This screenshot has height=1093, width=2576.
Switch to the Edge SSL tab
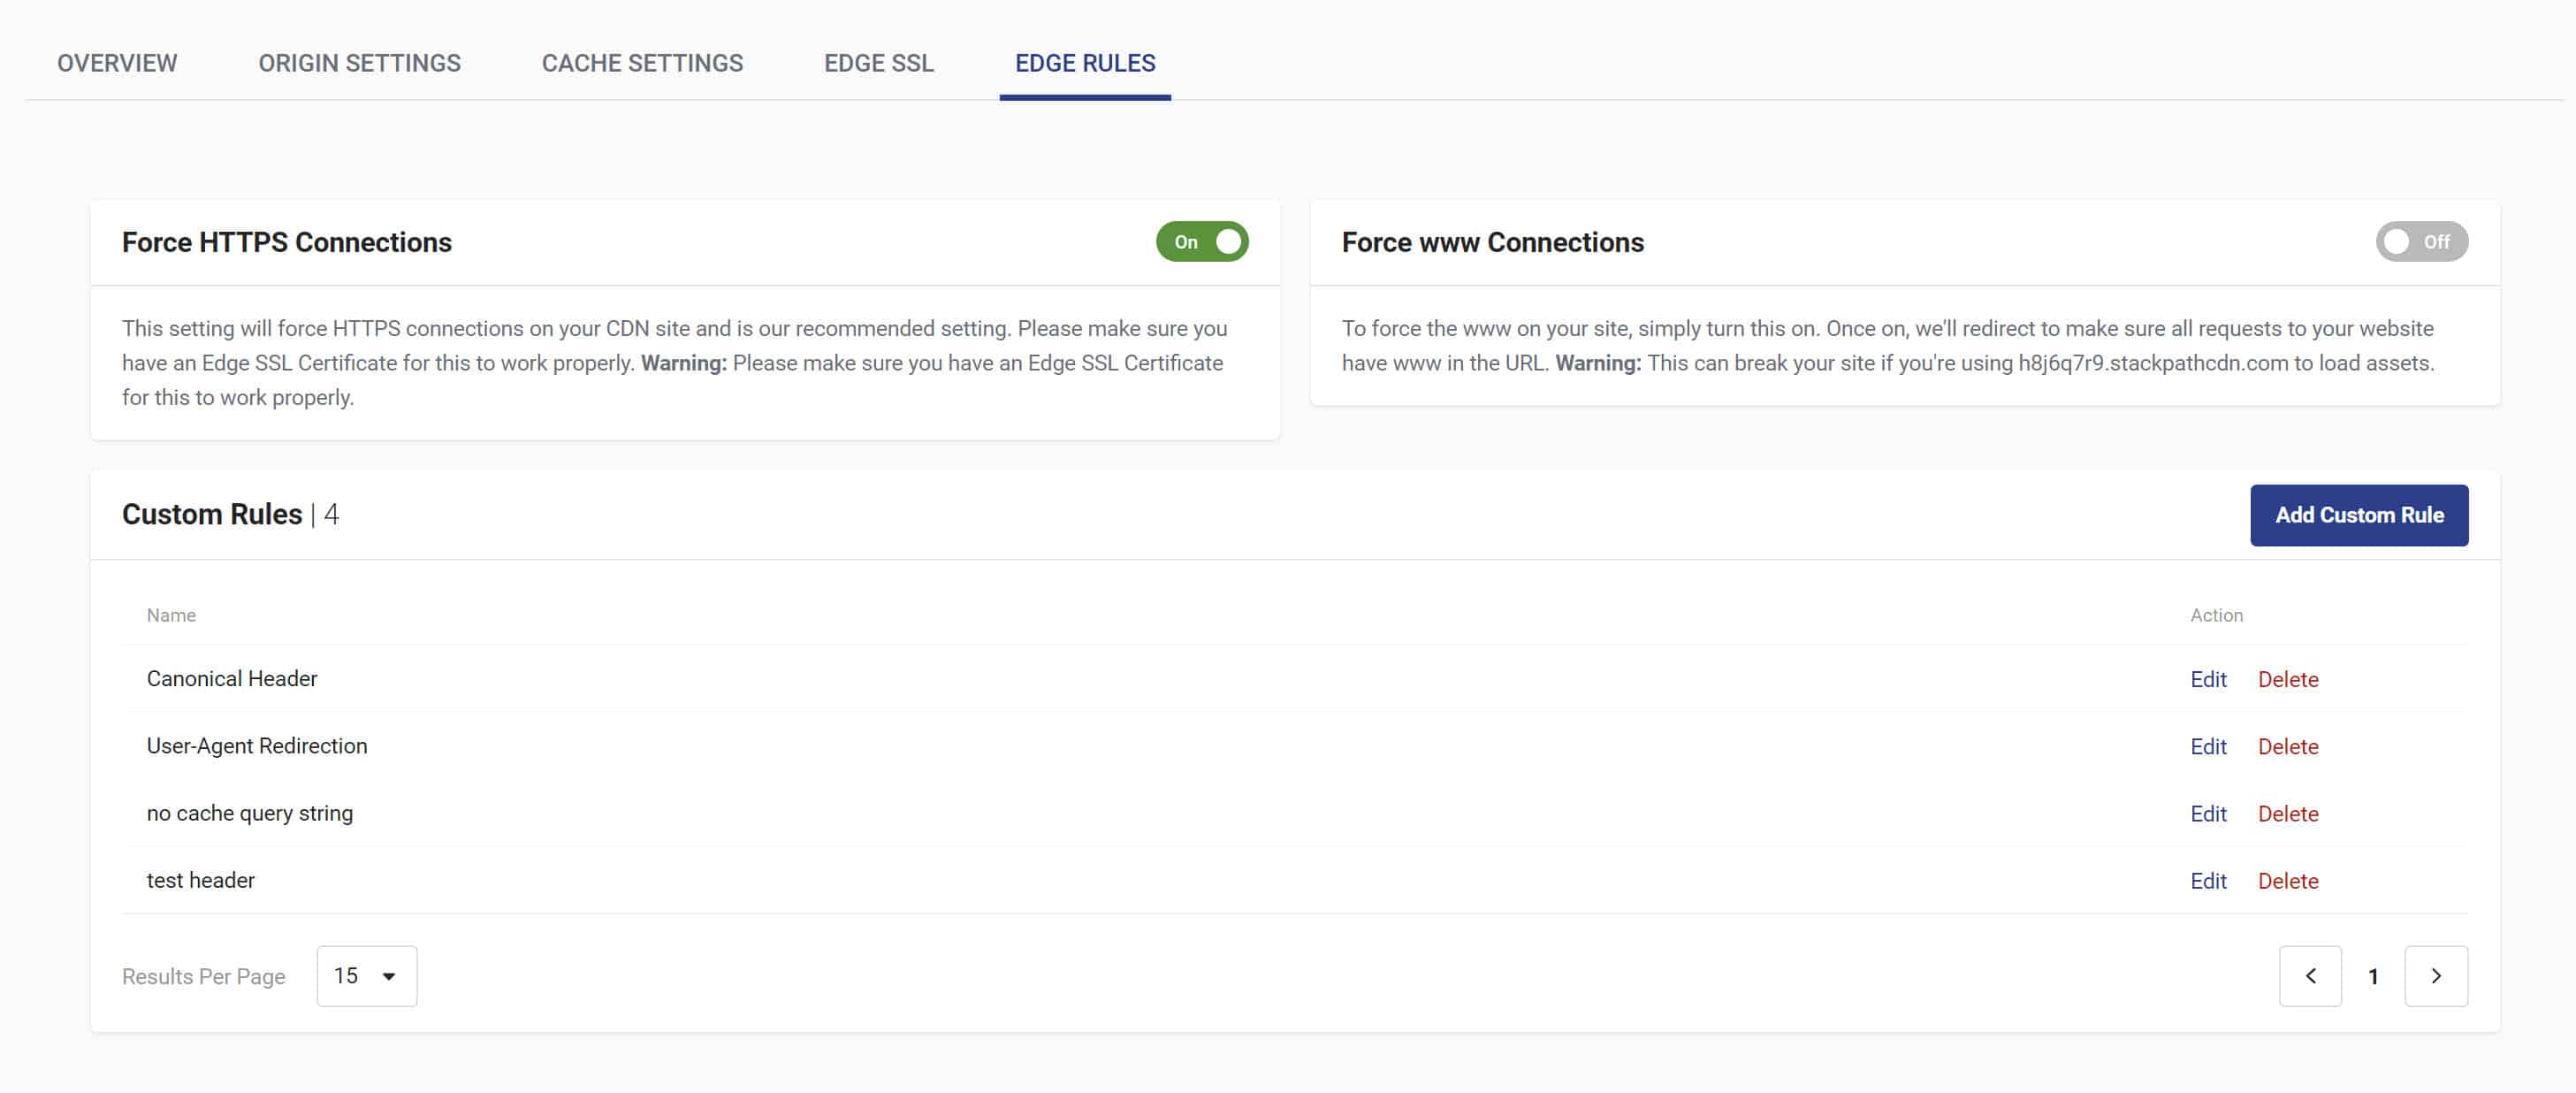point(878,63)
